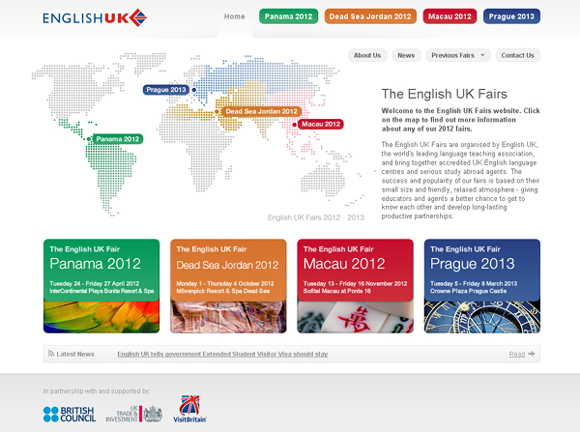Open the green Panama 2012 fair card
This screenshot has width=580, height=432.
(101, 286)
